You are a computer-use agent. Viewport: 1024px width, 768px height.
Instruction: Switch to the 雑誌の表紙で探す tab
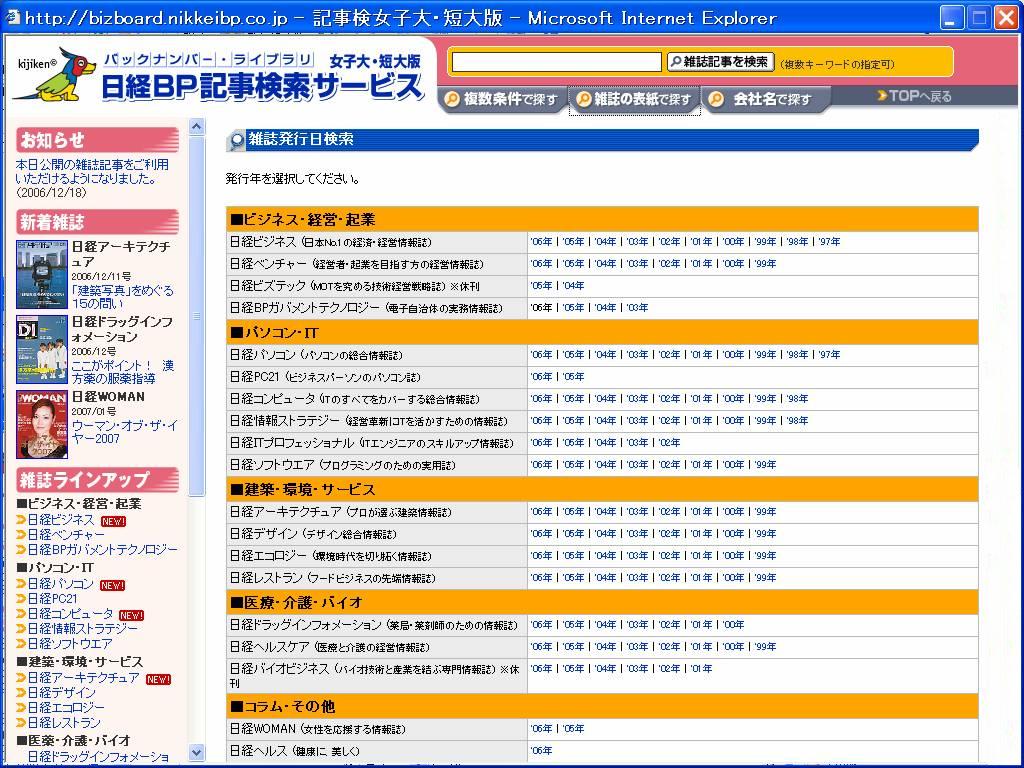(635, 99)
